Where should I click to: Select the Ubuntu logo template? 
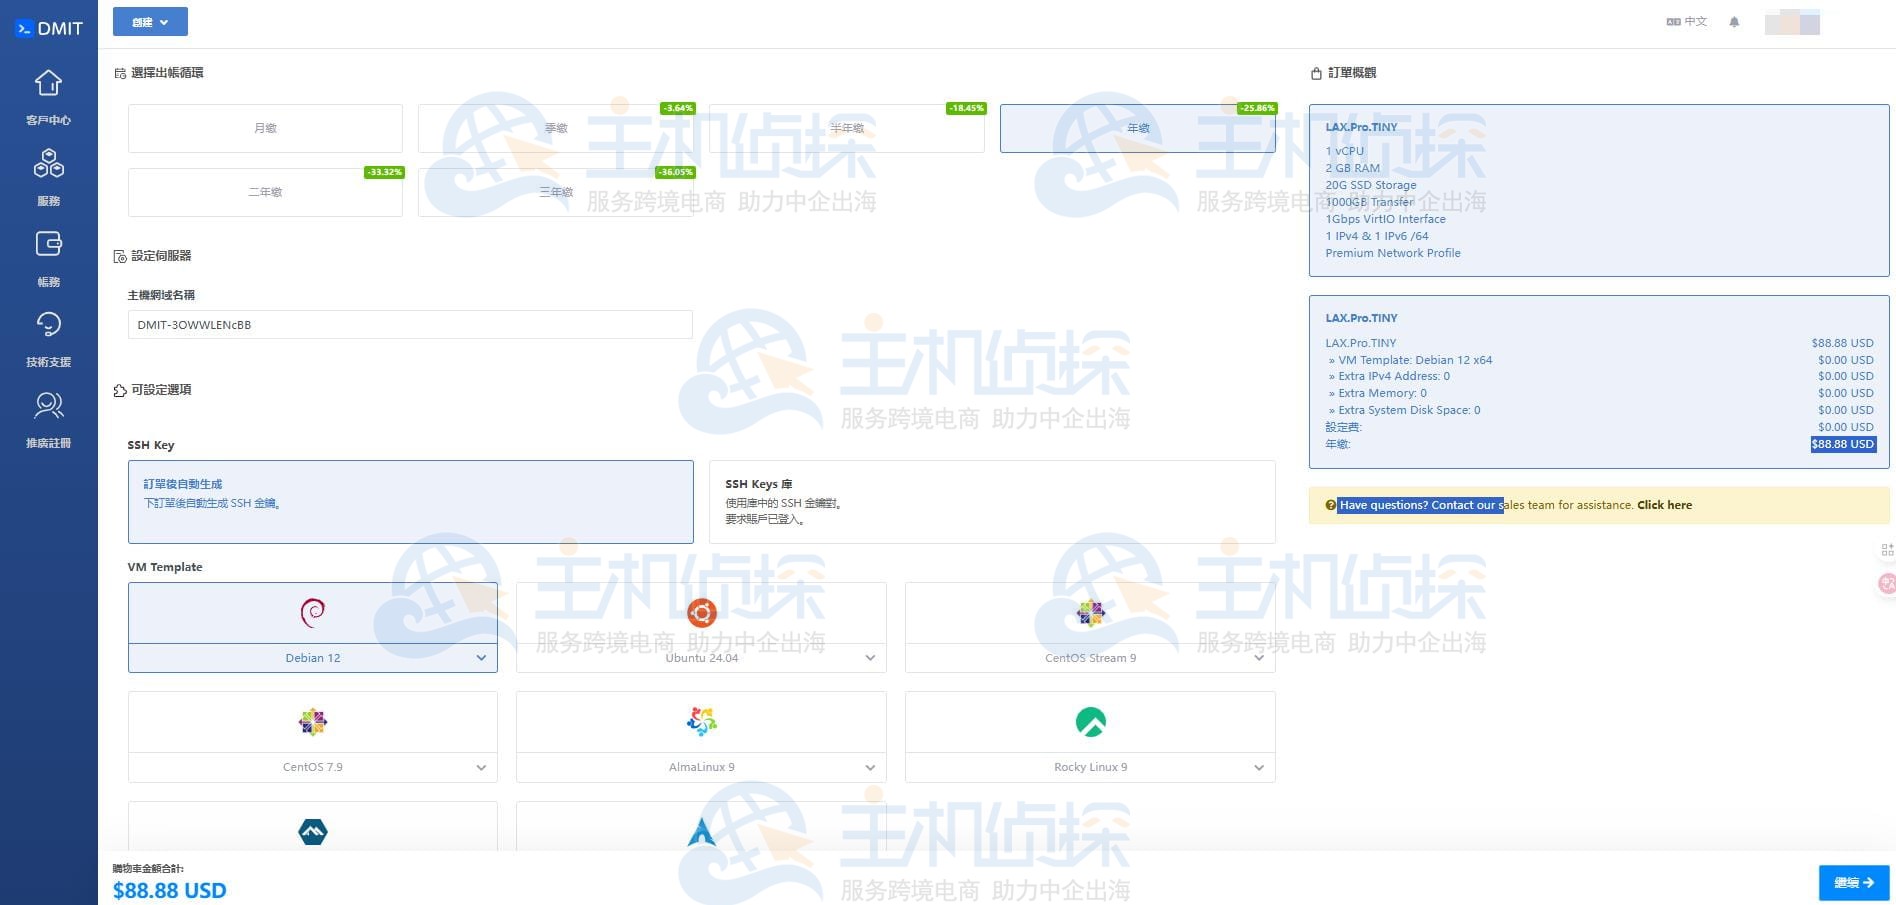[x=701, y=612]
